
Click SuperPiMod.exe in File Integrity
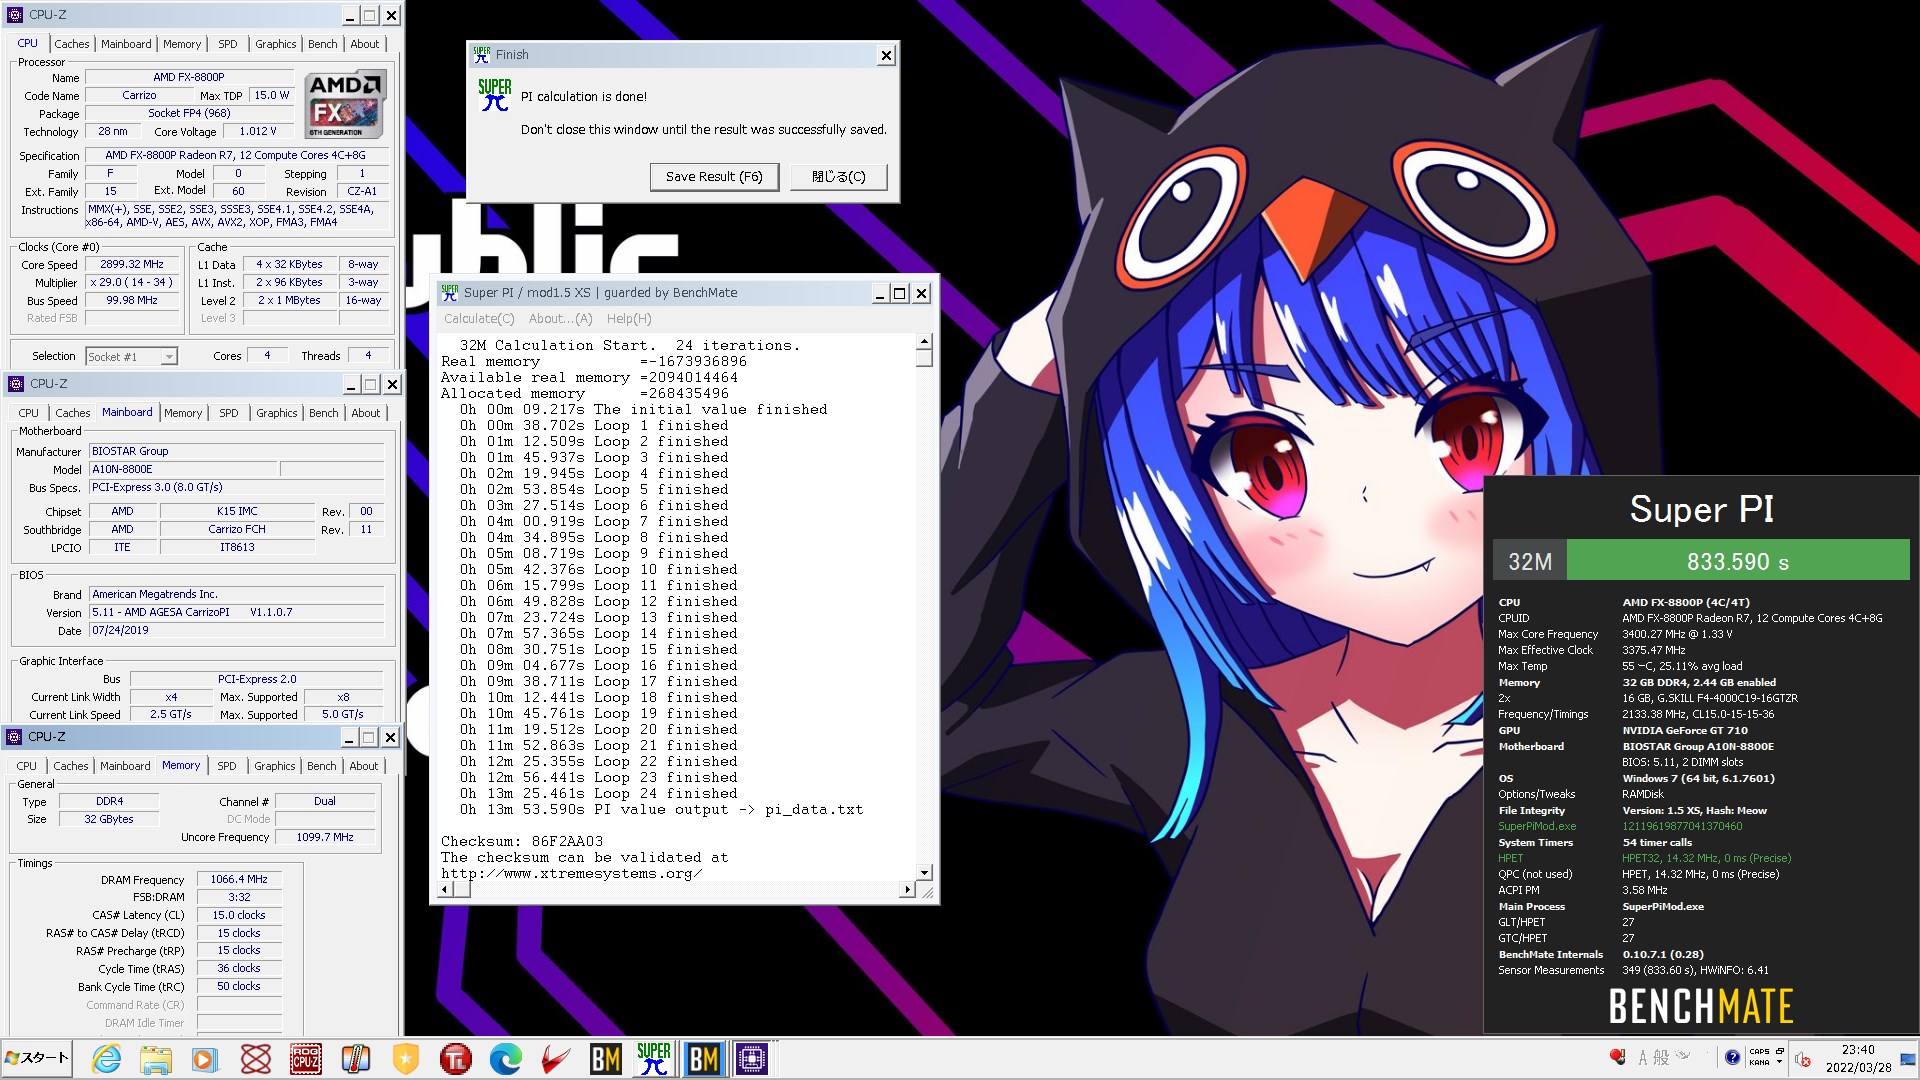tap(1536, 827)
